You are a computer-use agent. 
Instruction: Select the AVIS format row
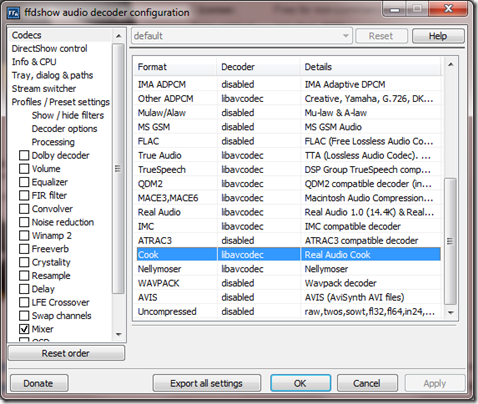[289, 297]
